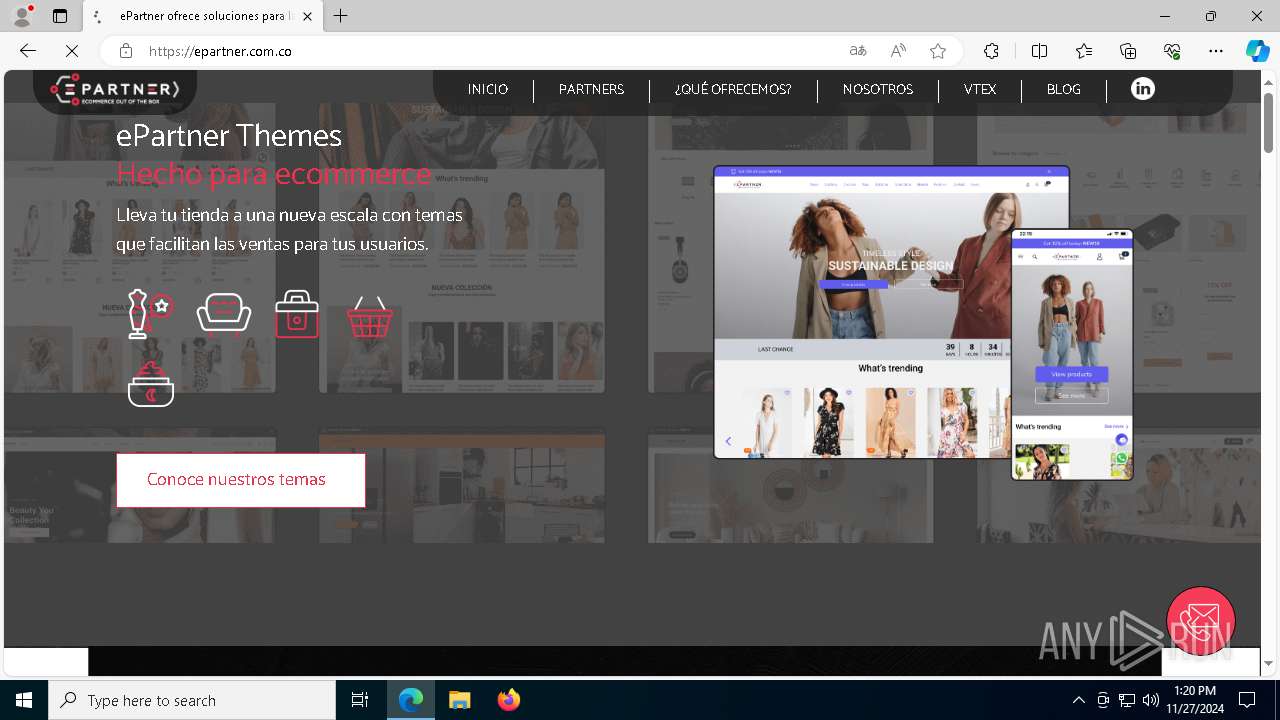The width and height of the screenshot is (1280, 720).
Task: Add this page to favorites
Action: pyautogui.click(x=938, y=51)
